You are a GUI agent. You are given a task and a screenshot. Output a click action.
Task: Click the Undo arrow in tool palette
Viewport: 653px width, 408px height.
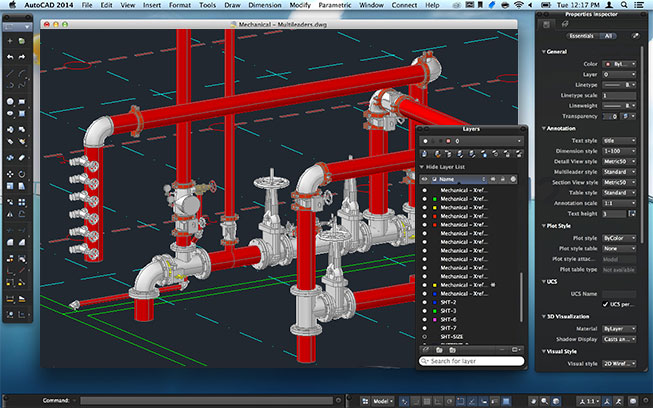[x=10, y=57]
